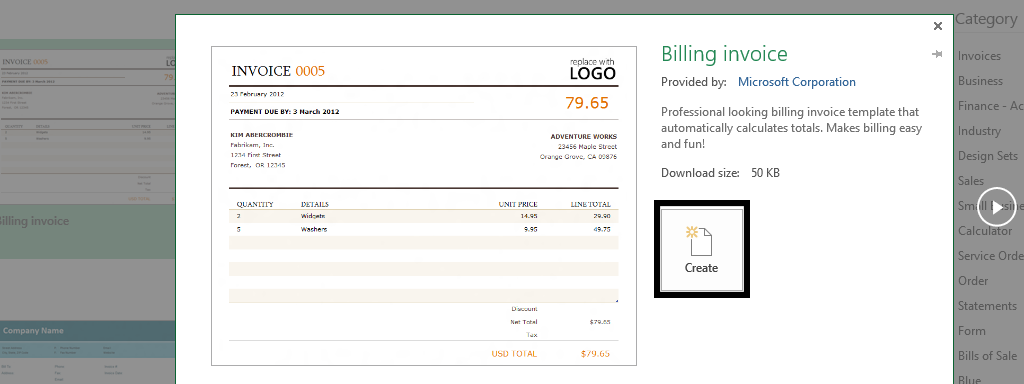Select the Business category
Viewport: 1024px width, 384px height.
coord(980,81)
